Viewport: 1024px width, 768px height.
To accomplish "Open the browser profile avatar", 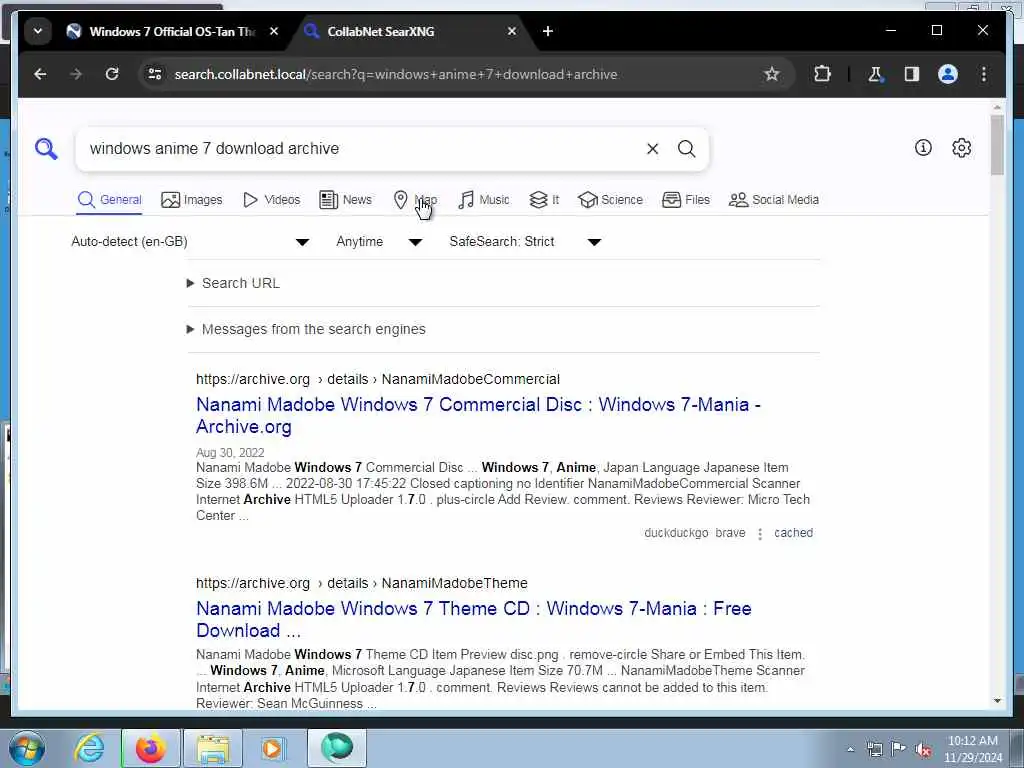I will [x=948, y=74].
